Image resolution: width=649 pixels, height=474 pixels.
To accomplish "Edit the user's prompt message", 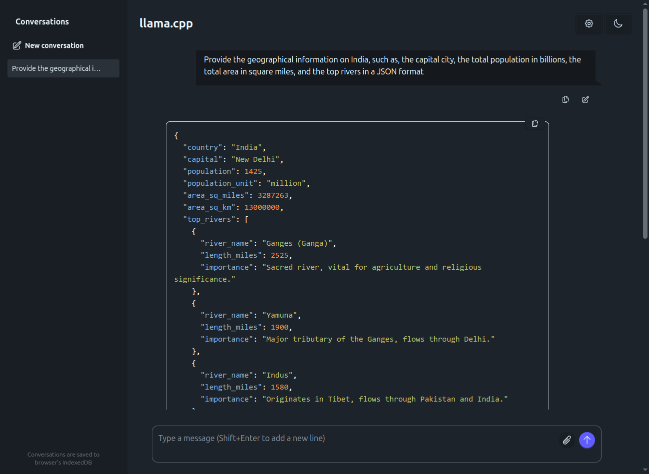I will pyautogui.click(x=585, y=99).
